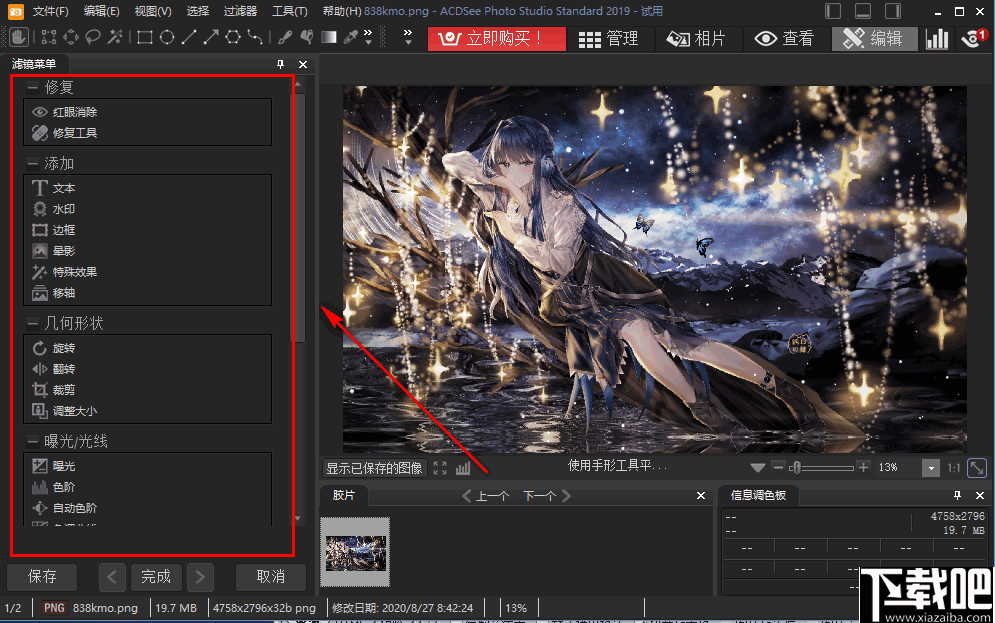Select the Hand tool in the toolbar
The image size is (995, 623).
[x=17, y=38]
